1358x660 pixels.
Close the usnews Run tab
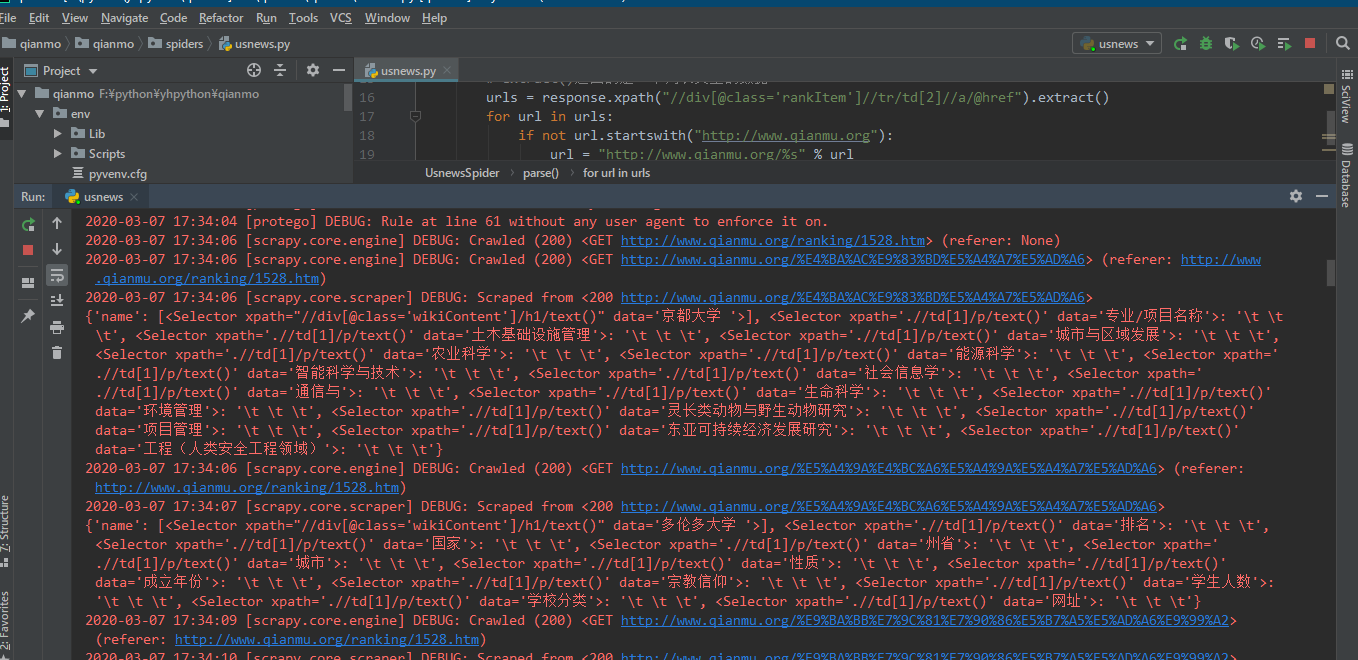click(x=135, y=198)
